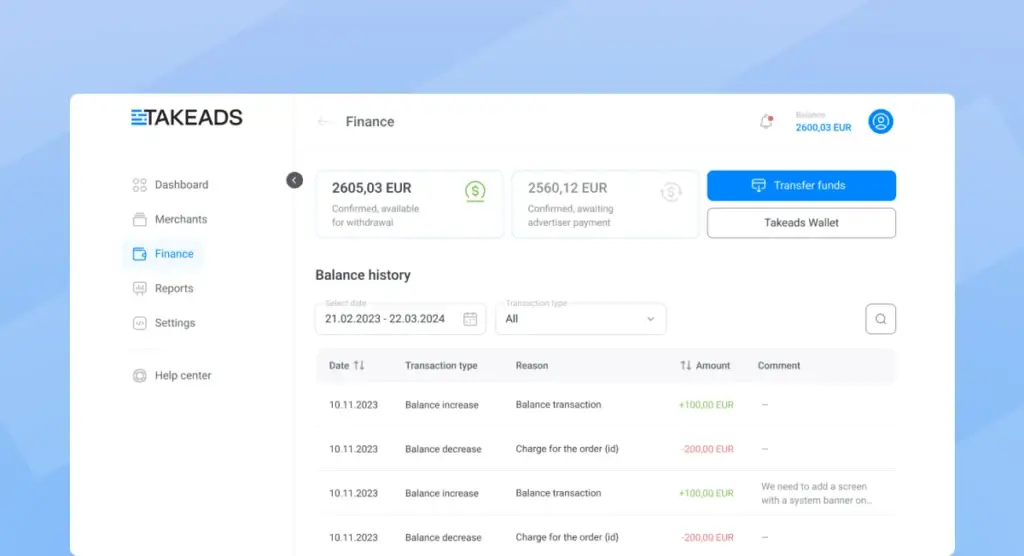This screenshot has height=556, width=1024.
Task: Click first row's Balance transaction reason
Action: (558, 404)
